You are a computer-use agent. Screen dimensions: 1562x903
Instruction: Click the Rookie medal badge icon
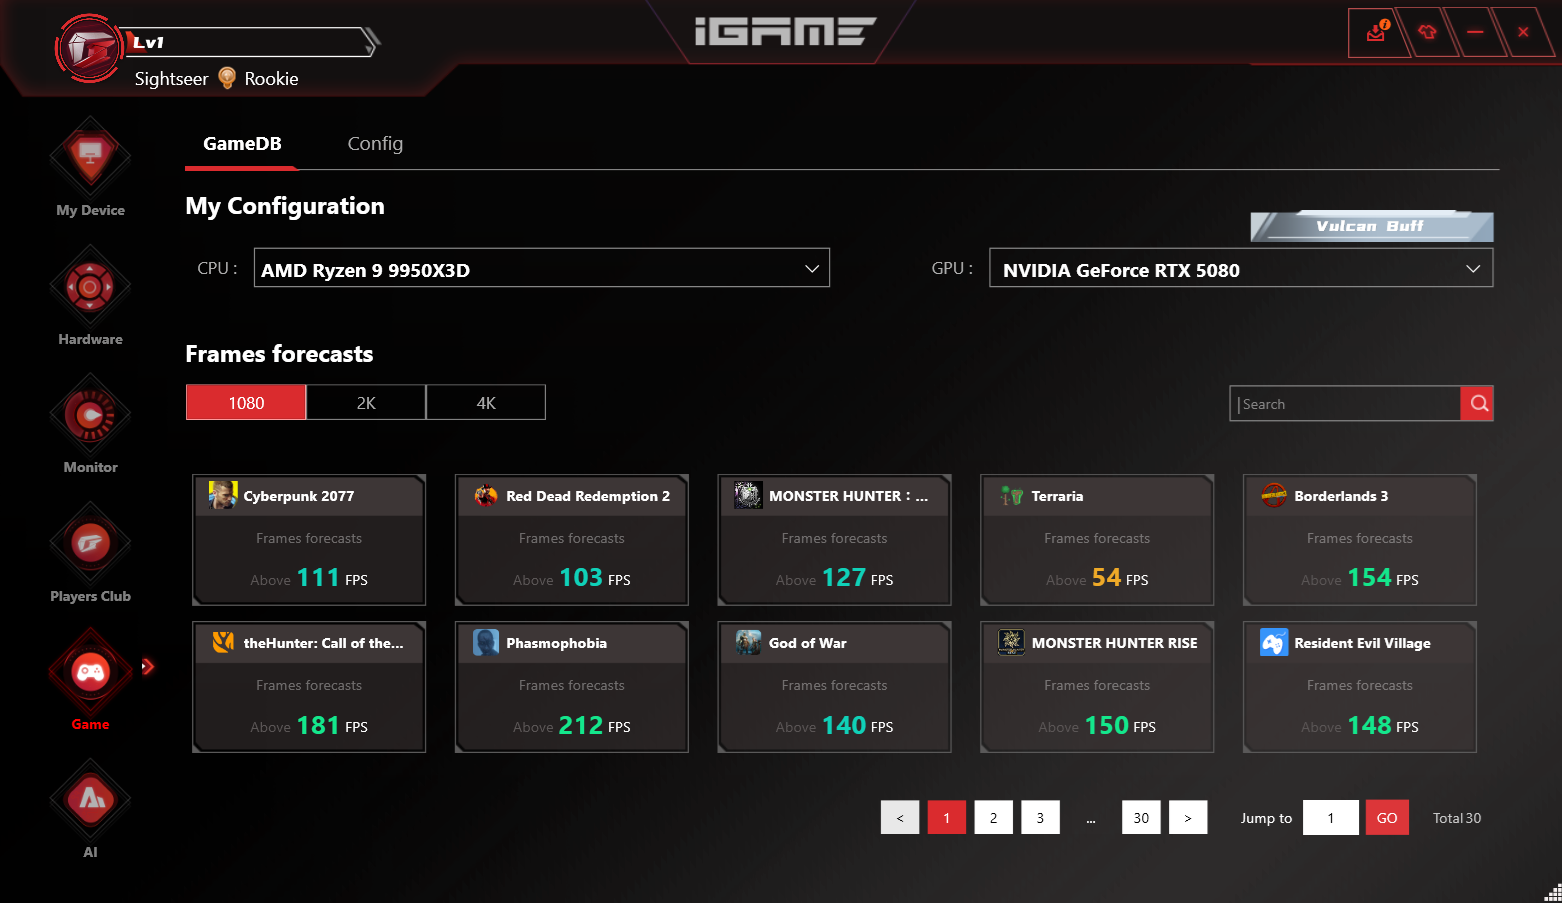[x=227, y=78]
